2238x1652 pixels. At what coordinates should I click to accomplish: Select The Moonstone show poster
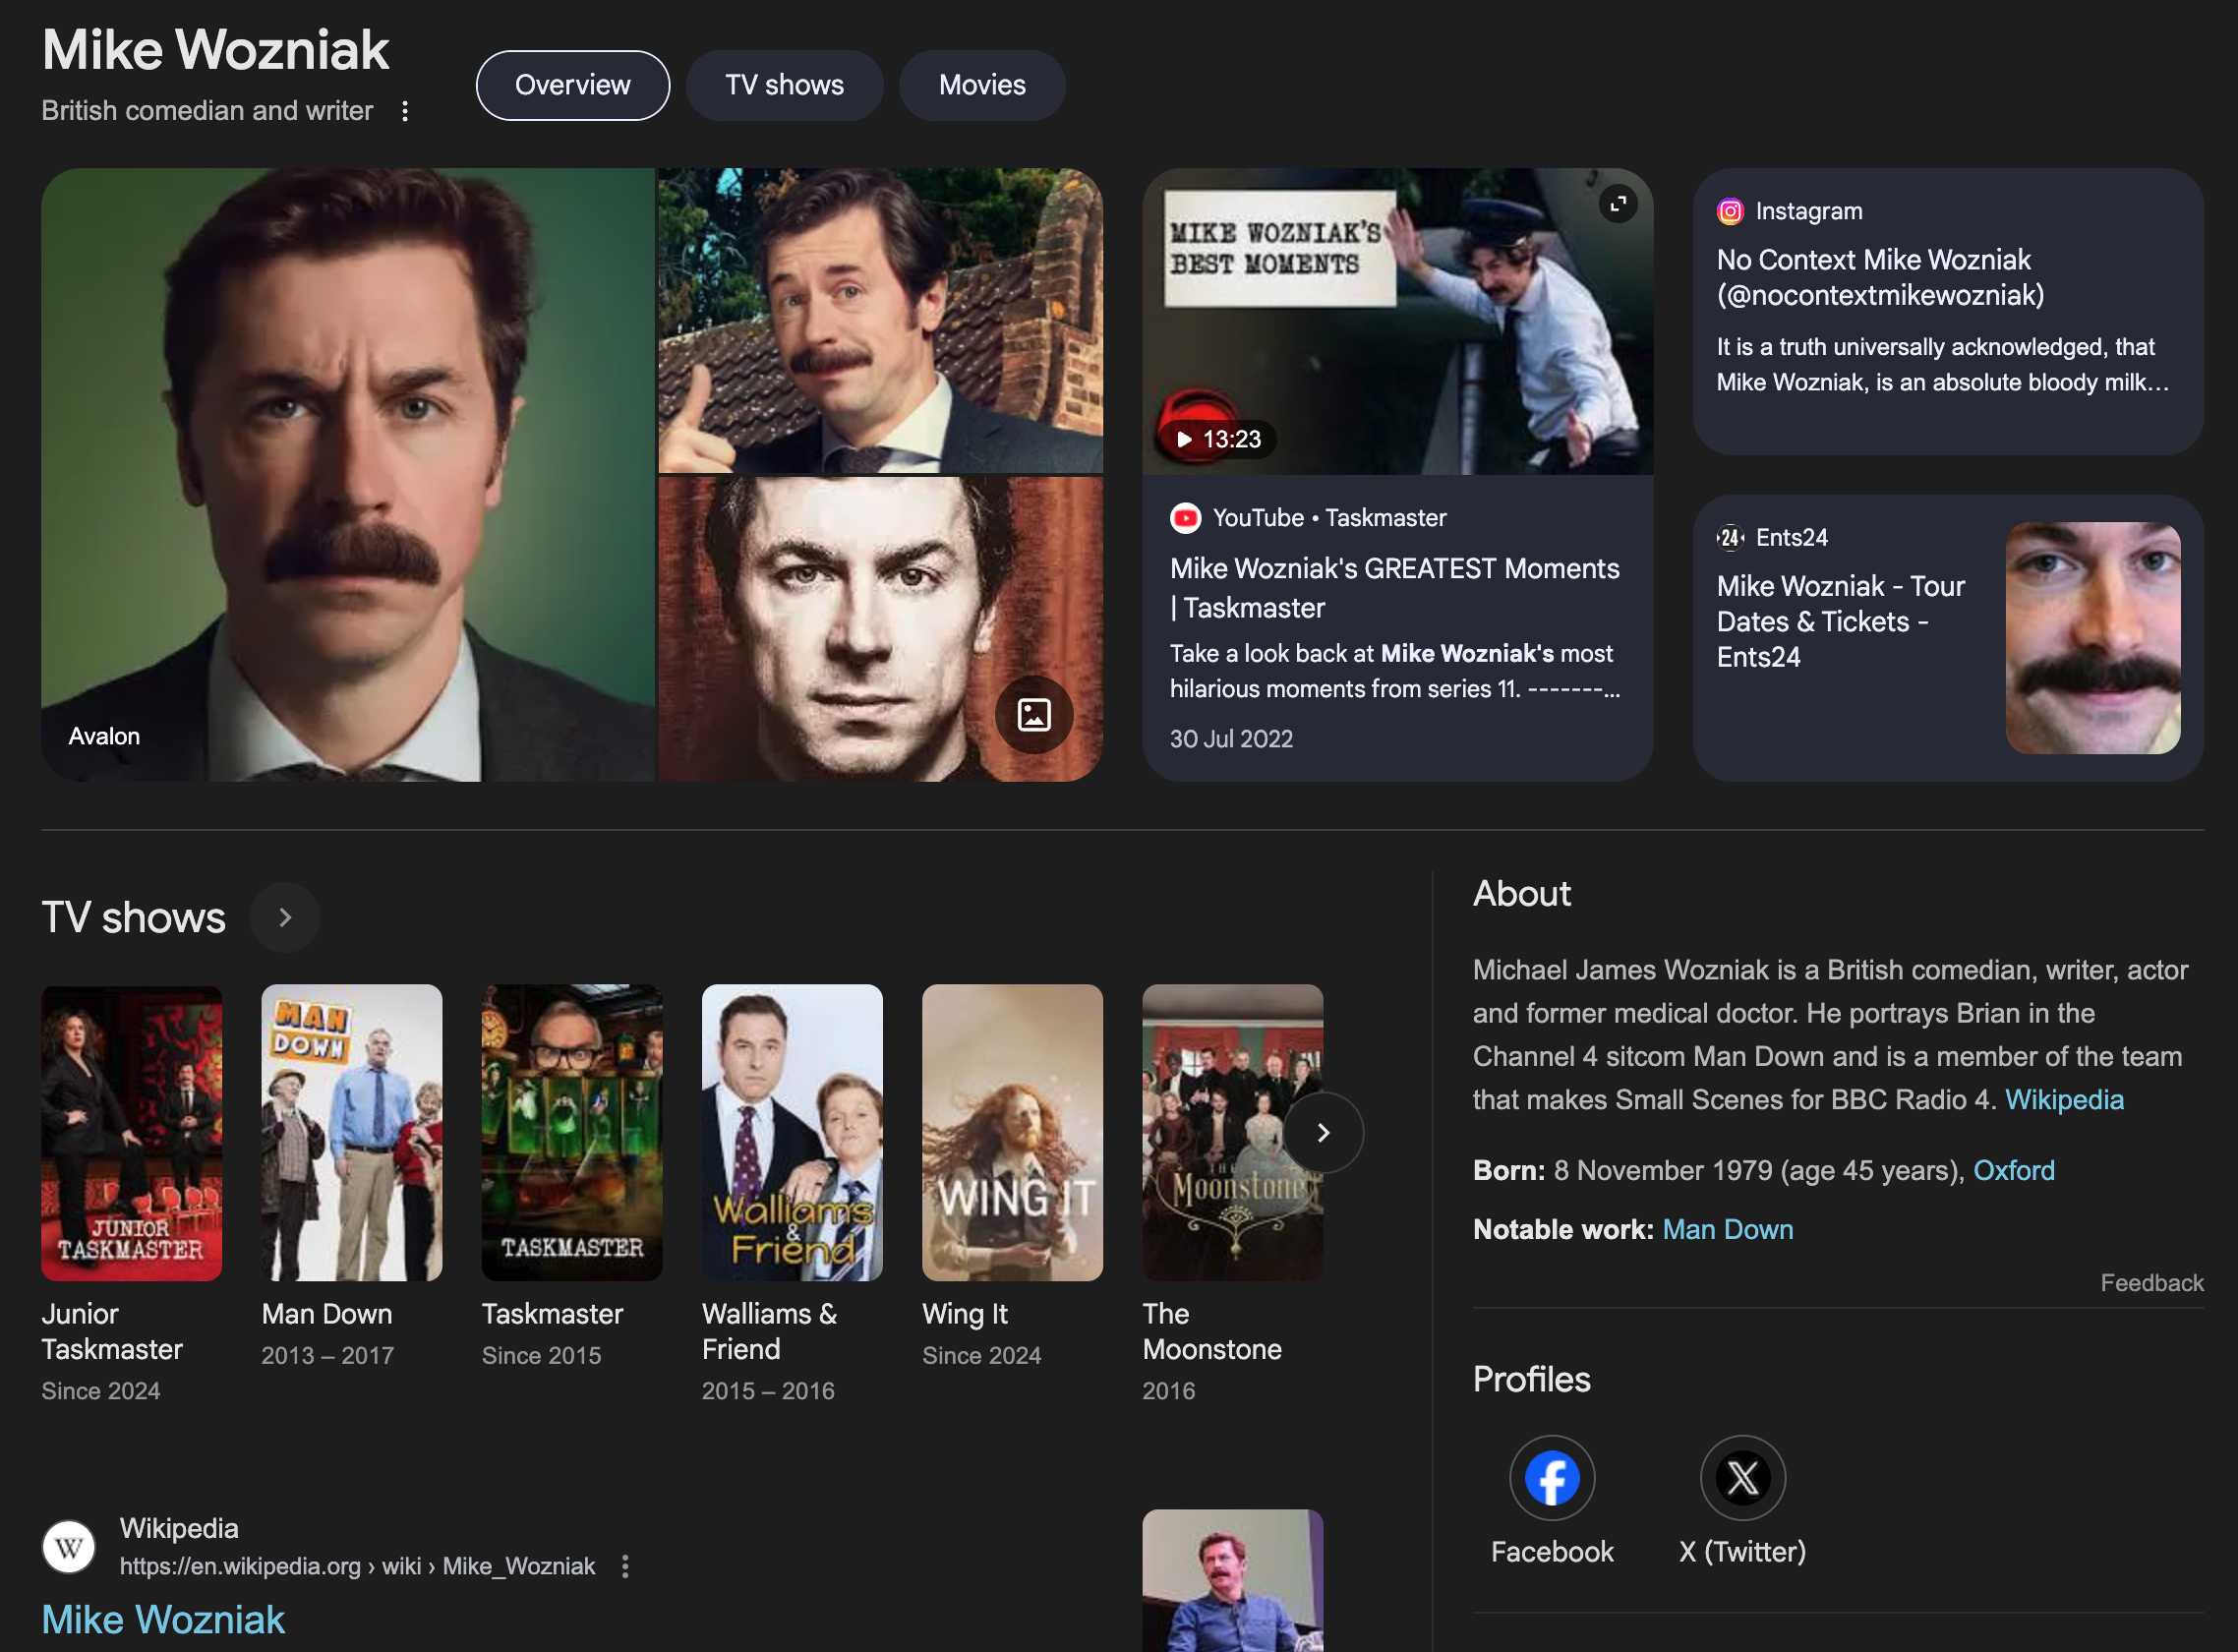click(x=1232, y=1133)
